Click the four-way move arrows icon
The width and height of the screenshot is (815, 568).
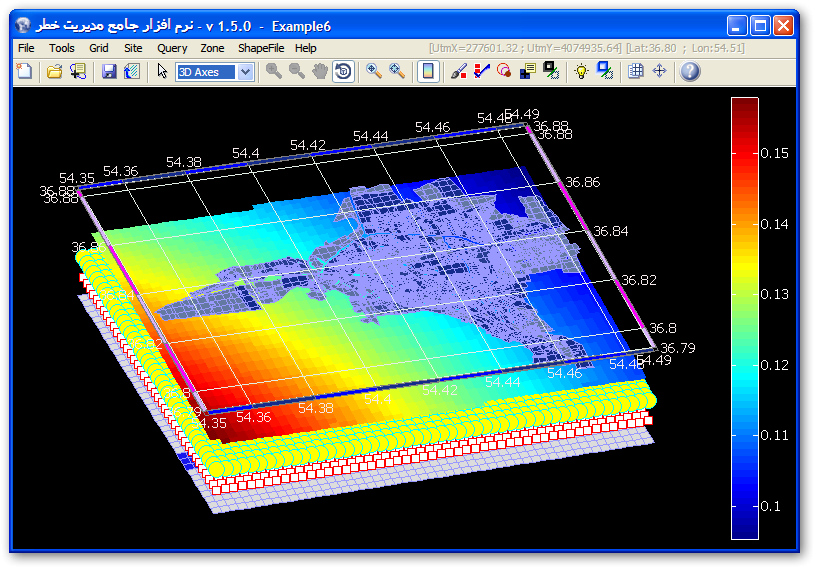[x=659, y=71]
